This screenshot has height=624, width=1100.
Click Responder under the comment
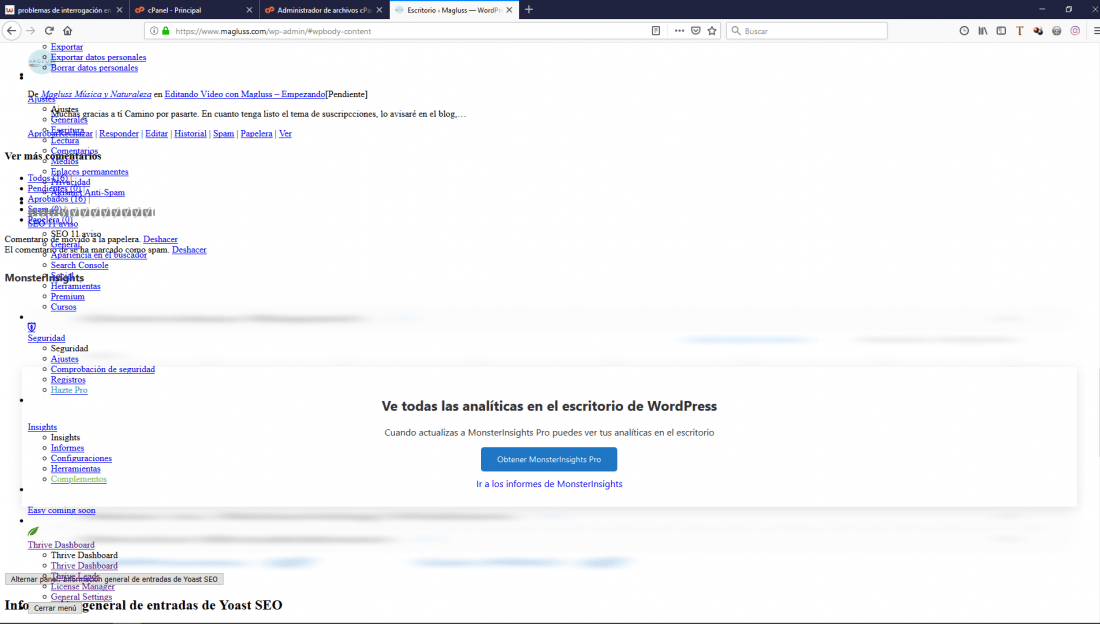(x=119, y=133)
